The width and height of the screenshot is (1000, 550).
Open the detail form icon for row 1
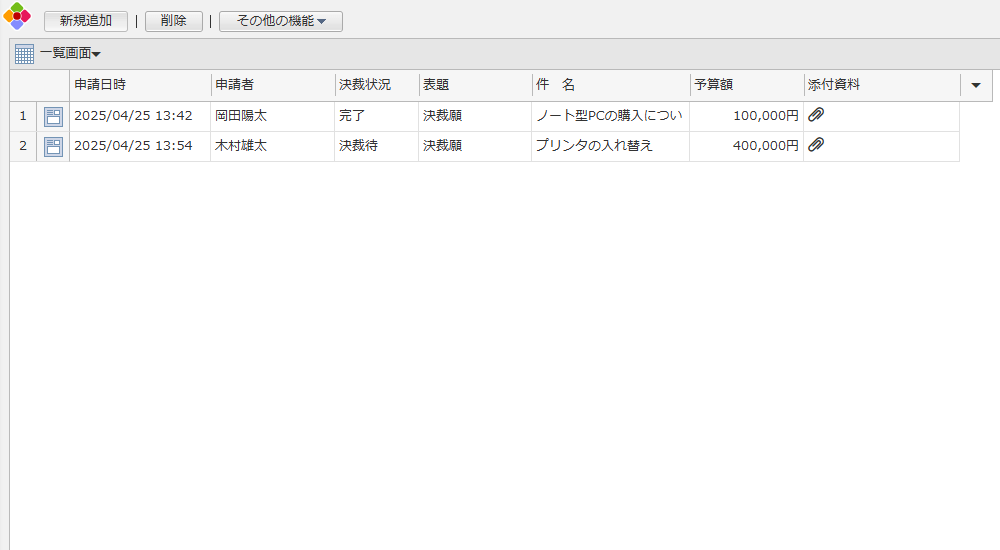53,116
